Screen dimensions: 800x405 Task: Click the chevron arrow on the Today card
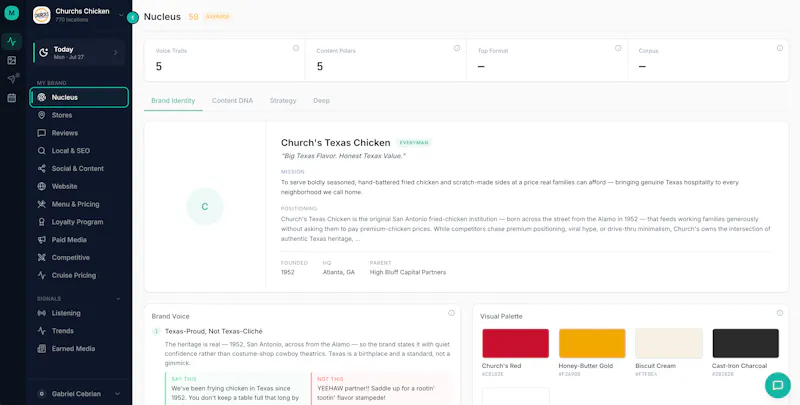(115, 53)
